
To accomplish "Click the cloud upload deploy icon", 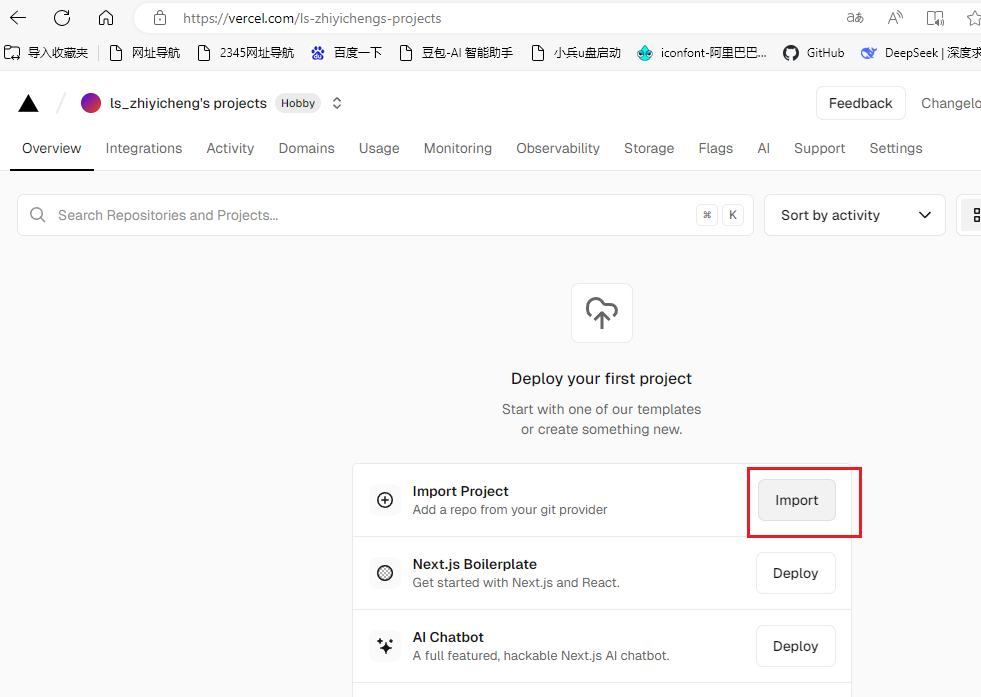I will (602, 313).
